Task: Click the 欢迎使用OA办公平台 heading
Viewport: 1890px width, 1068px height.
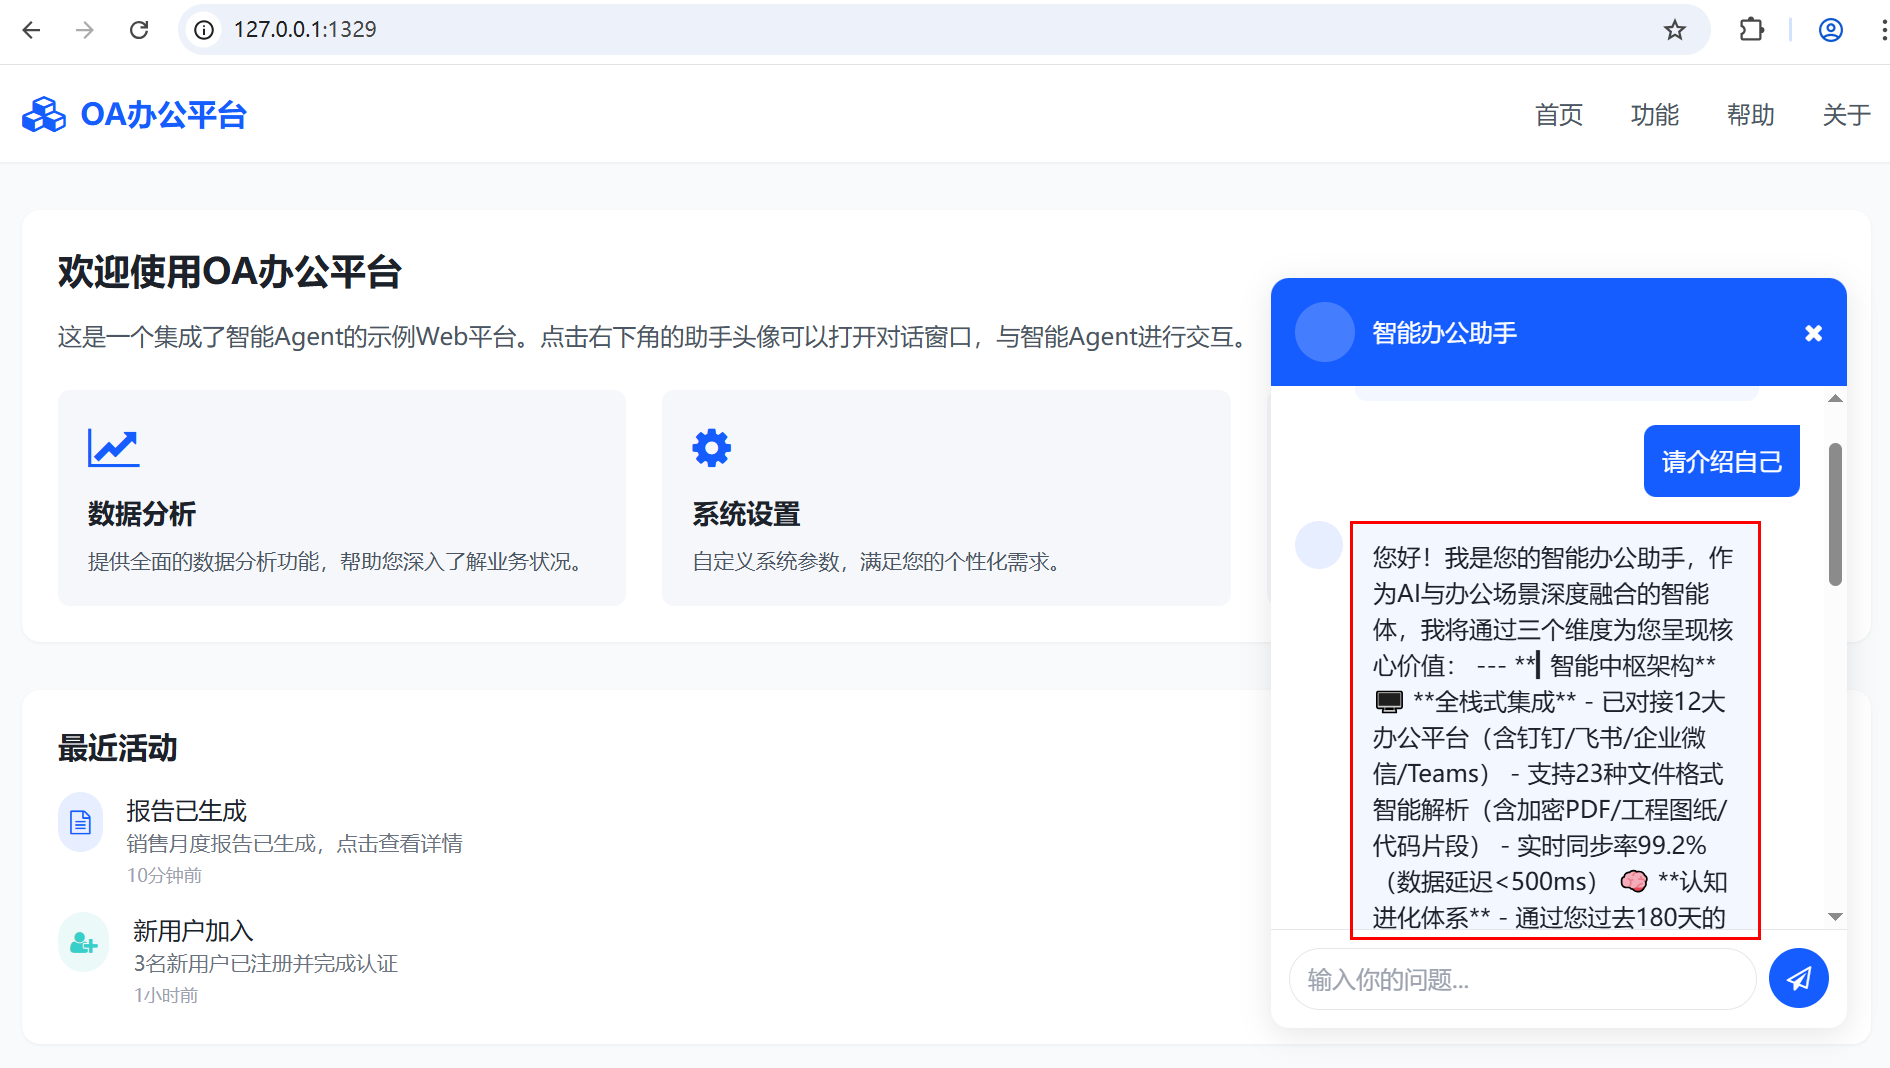Action: (230, 272)
